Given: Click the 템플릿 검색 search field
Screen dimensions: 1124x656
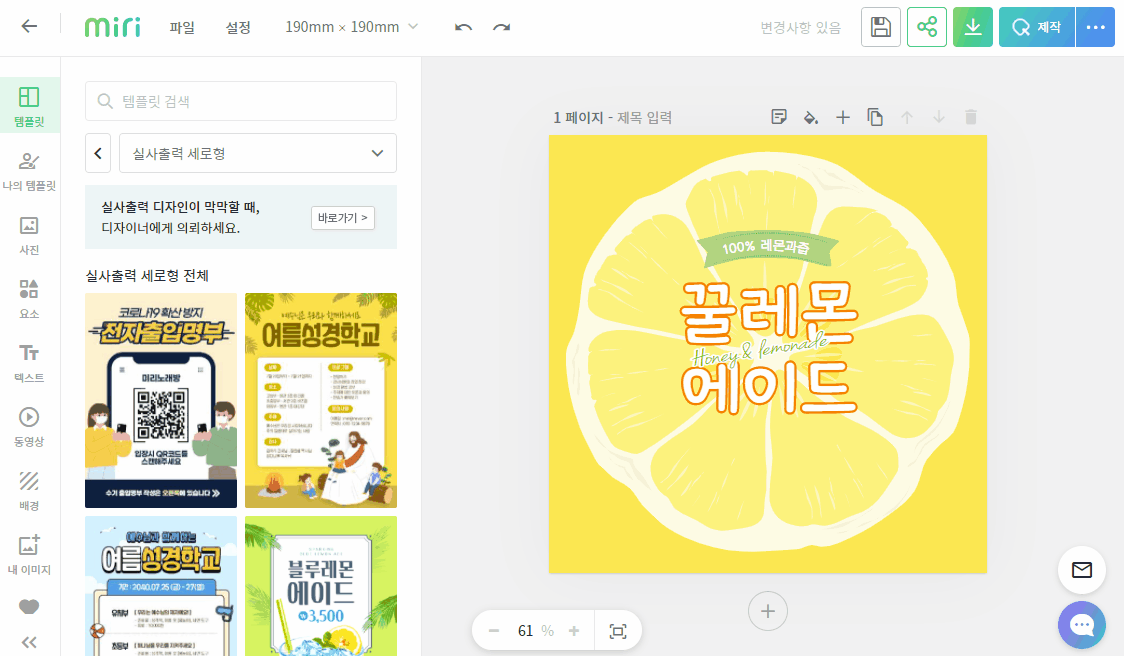Looking at the screenshot, I should [241, 101].
